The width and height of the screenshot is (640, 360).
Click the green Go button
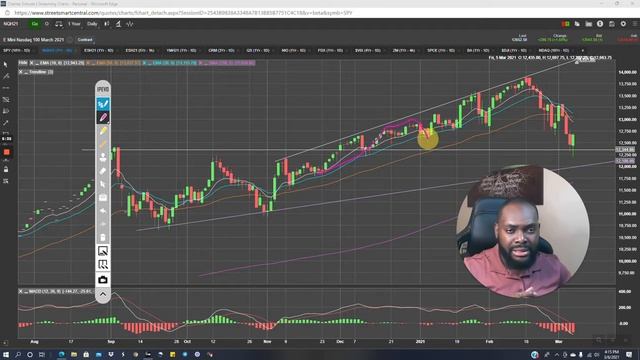(x=35, y=24)
